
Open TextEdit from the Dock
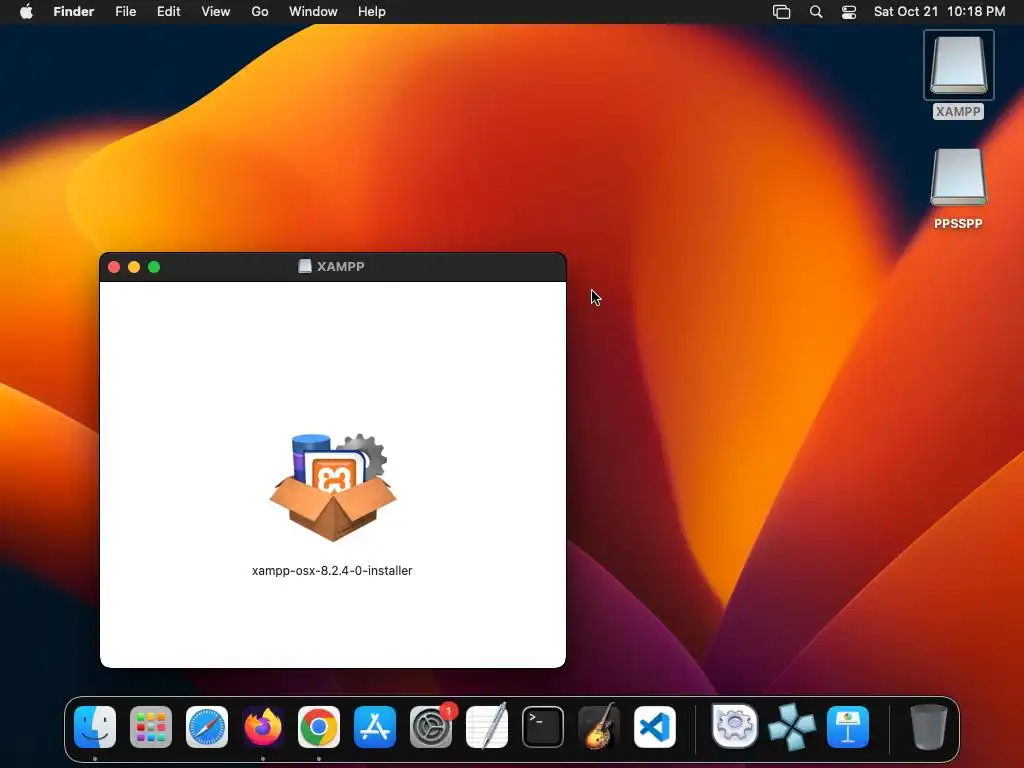click(487, 726)
